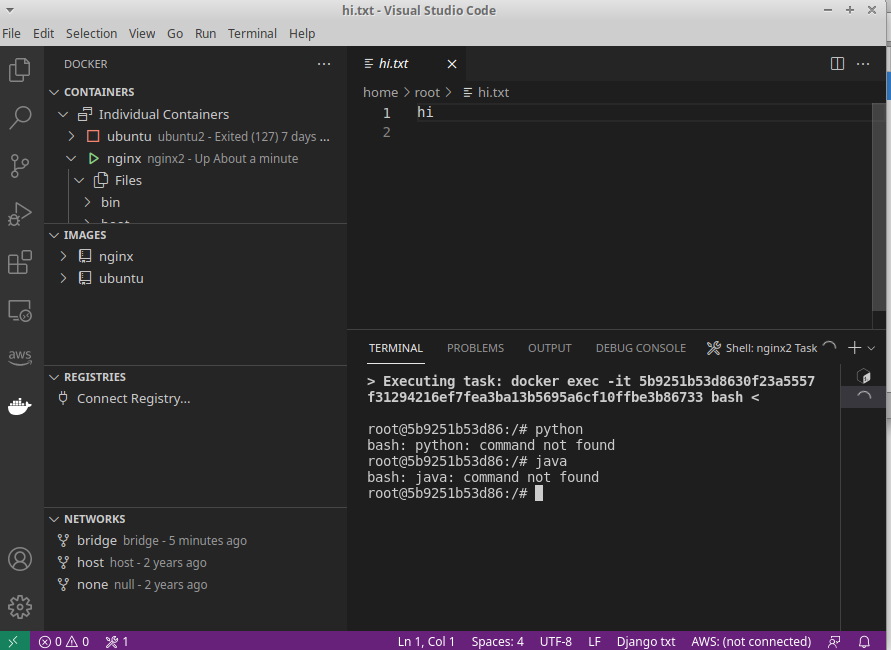The image size is (891, 650).
Task: Open the Explorer view in activity bar
Action: [x=20, y=70]
